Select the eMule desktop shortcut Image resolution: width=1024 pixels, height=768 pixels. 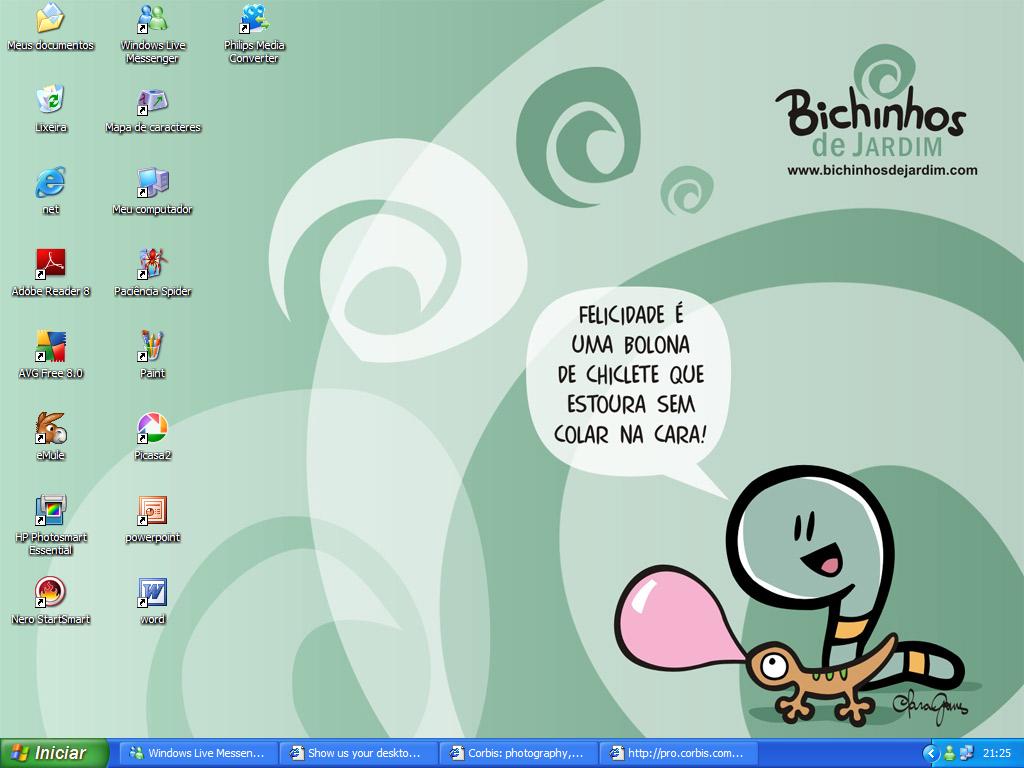pos(50,428)
